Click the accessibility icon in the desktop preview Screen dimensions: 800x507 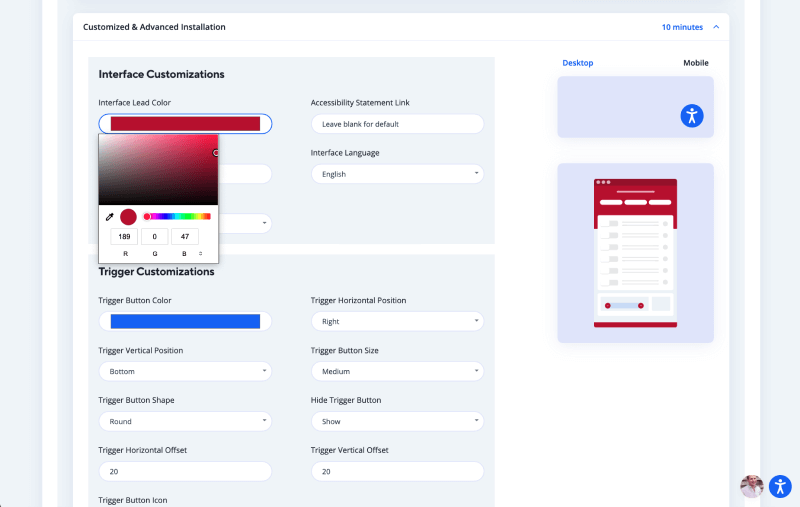[692, 115]
